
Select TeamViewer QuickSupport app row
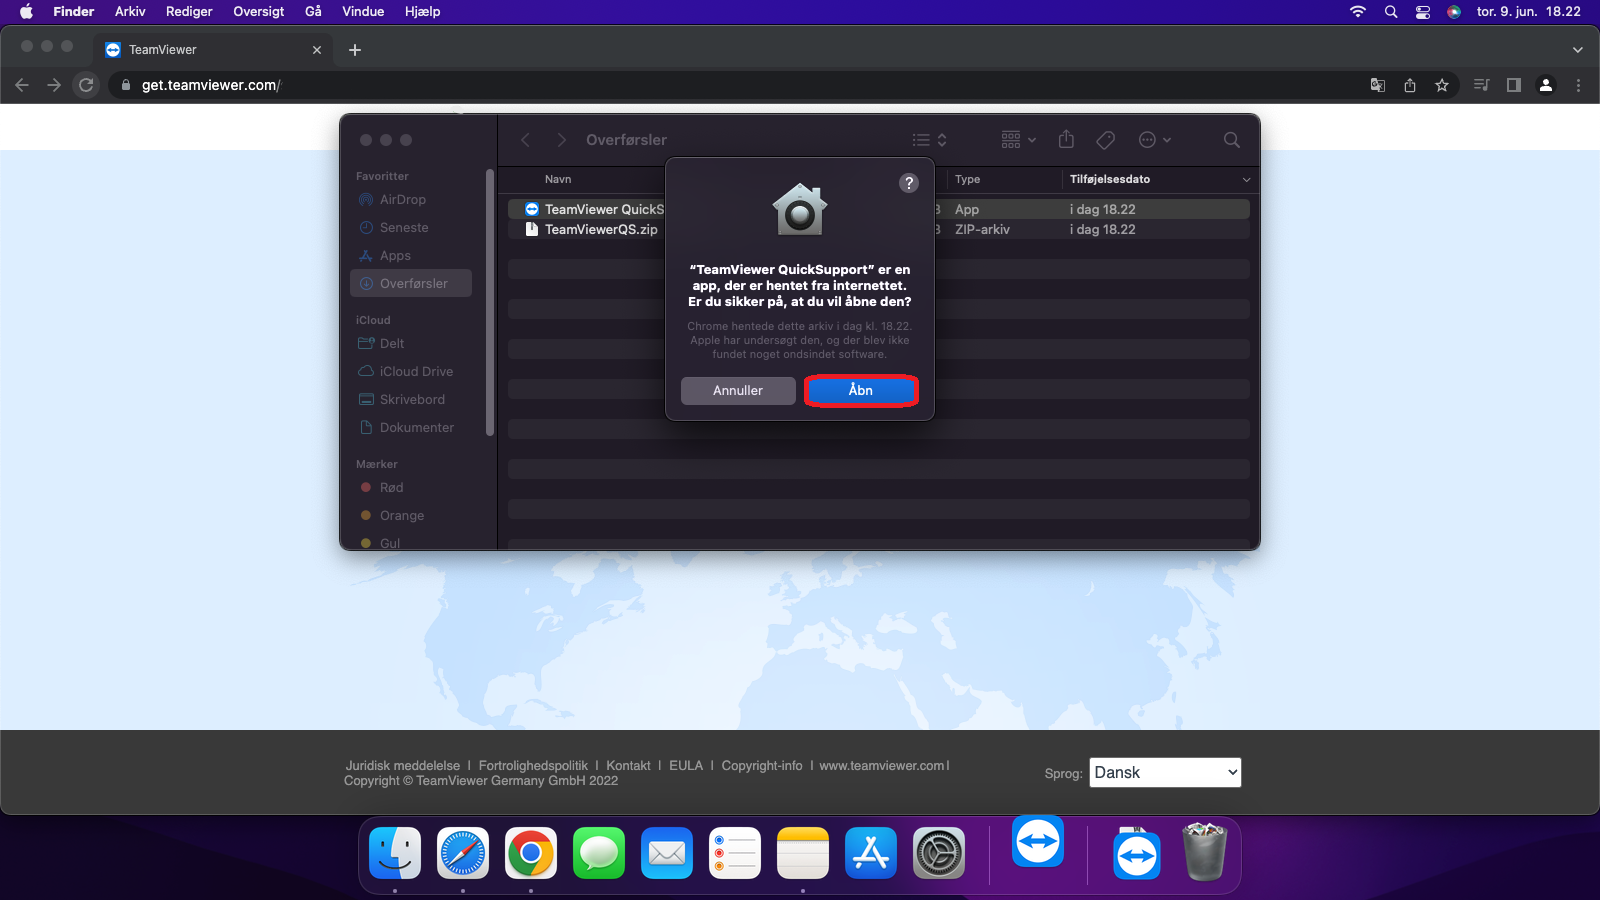(x=878, y=209)
